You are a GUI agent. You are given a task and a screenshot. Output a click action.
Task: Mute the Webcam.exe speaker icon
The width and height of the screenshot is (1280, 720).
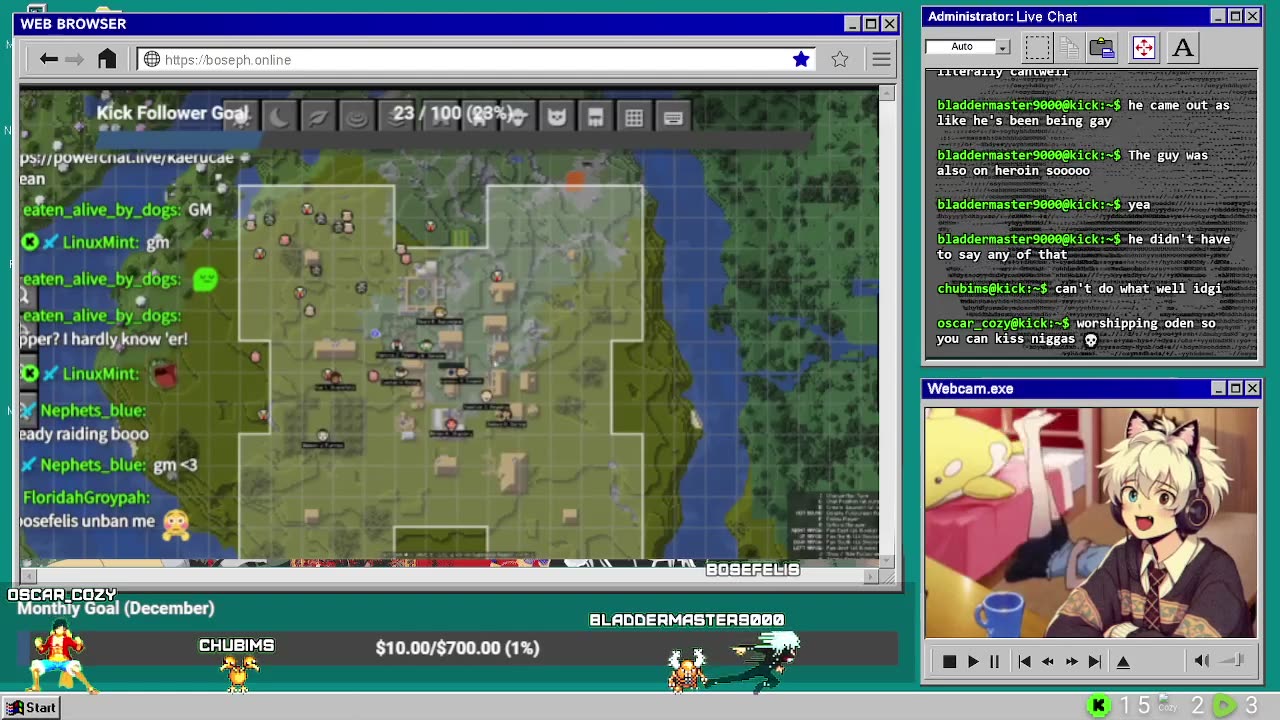coord(1202,660)
